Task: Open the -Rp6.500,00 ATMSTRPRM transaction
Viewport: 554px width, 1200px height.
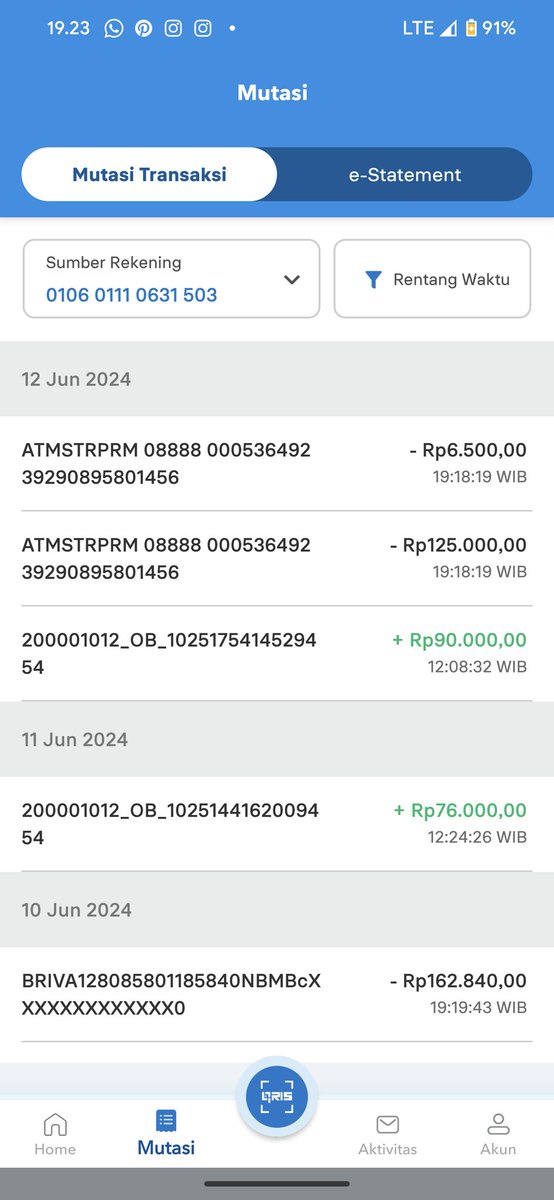Action: (x=277, y=463)
